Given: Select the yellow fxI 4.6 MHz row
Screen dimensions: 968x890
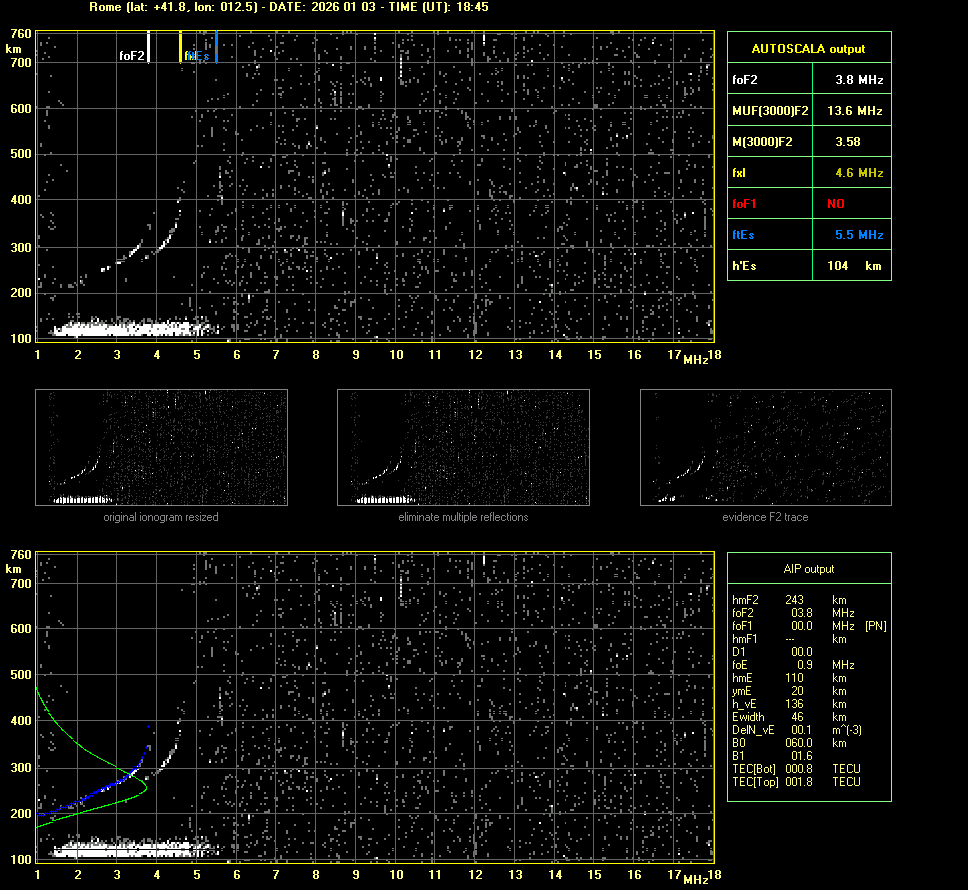Looking at the screenshot, I should [x=808, y=172].
